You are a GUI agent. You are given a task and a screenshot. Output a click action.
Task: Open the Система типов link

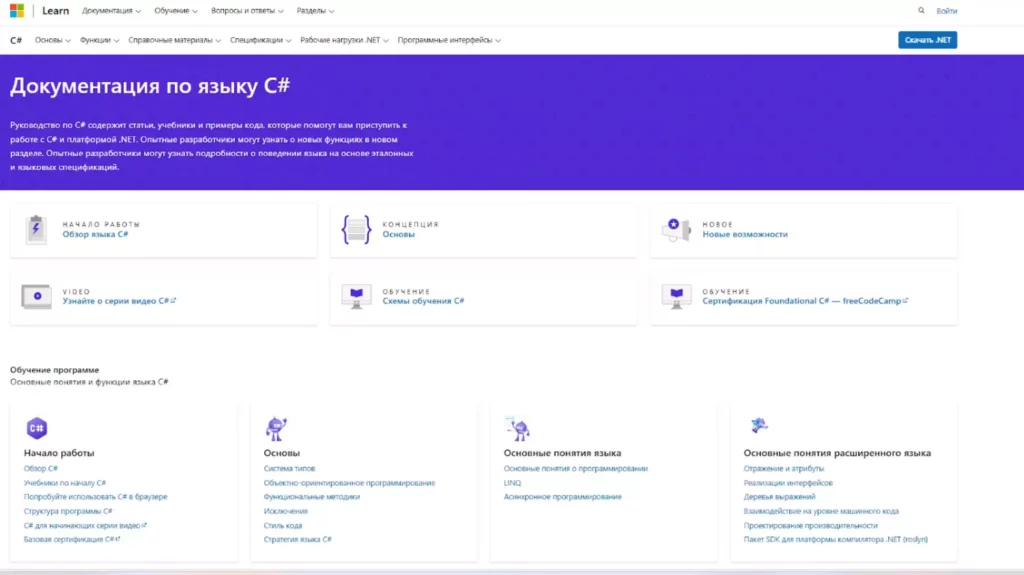pos(289,468)
